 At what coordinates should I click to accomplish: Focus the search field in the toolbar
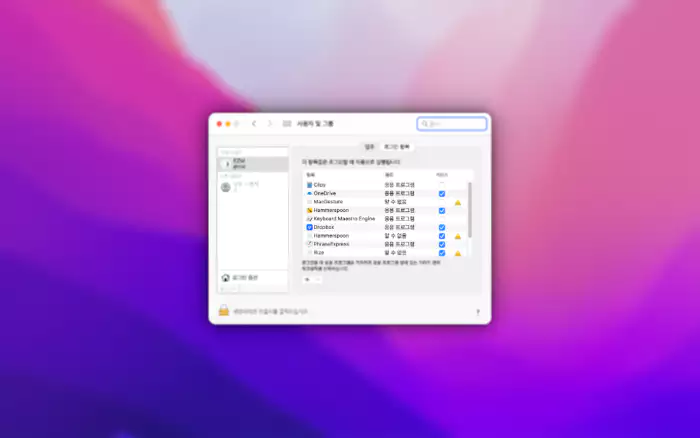(x=452, y=124)
